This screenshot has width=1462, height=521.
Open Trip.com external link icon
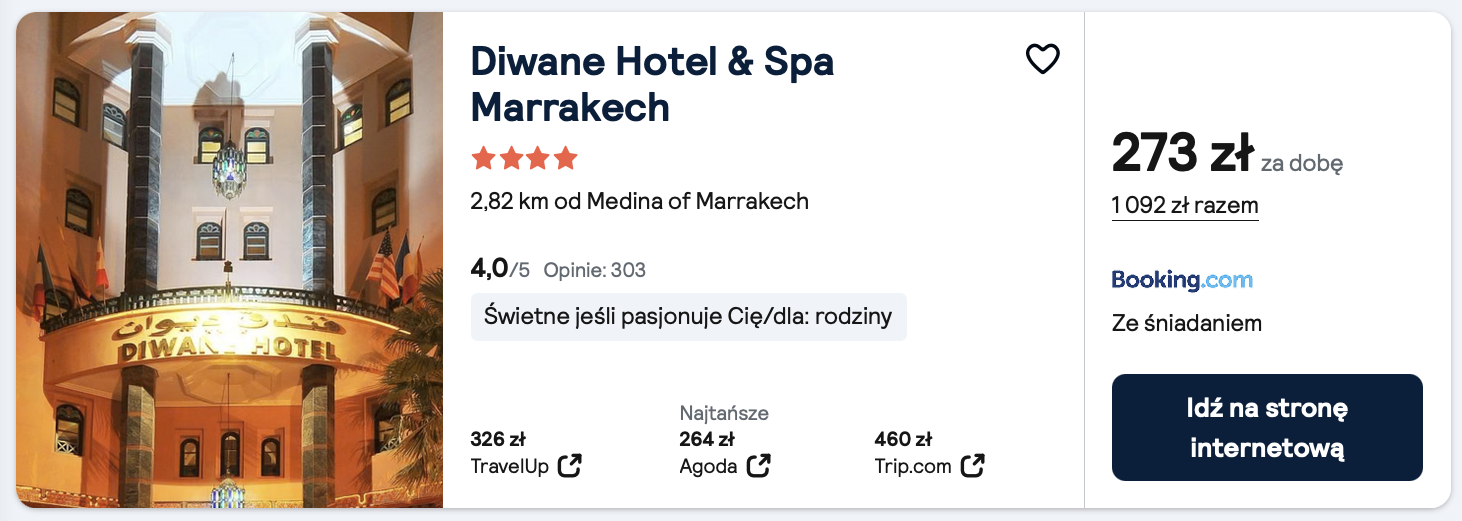973,465
